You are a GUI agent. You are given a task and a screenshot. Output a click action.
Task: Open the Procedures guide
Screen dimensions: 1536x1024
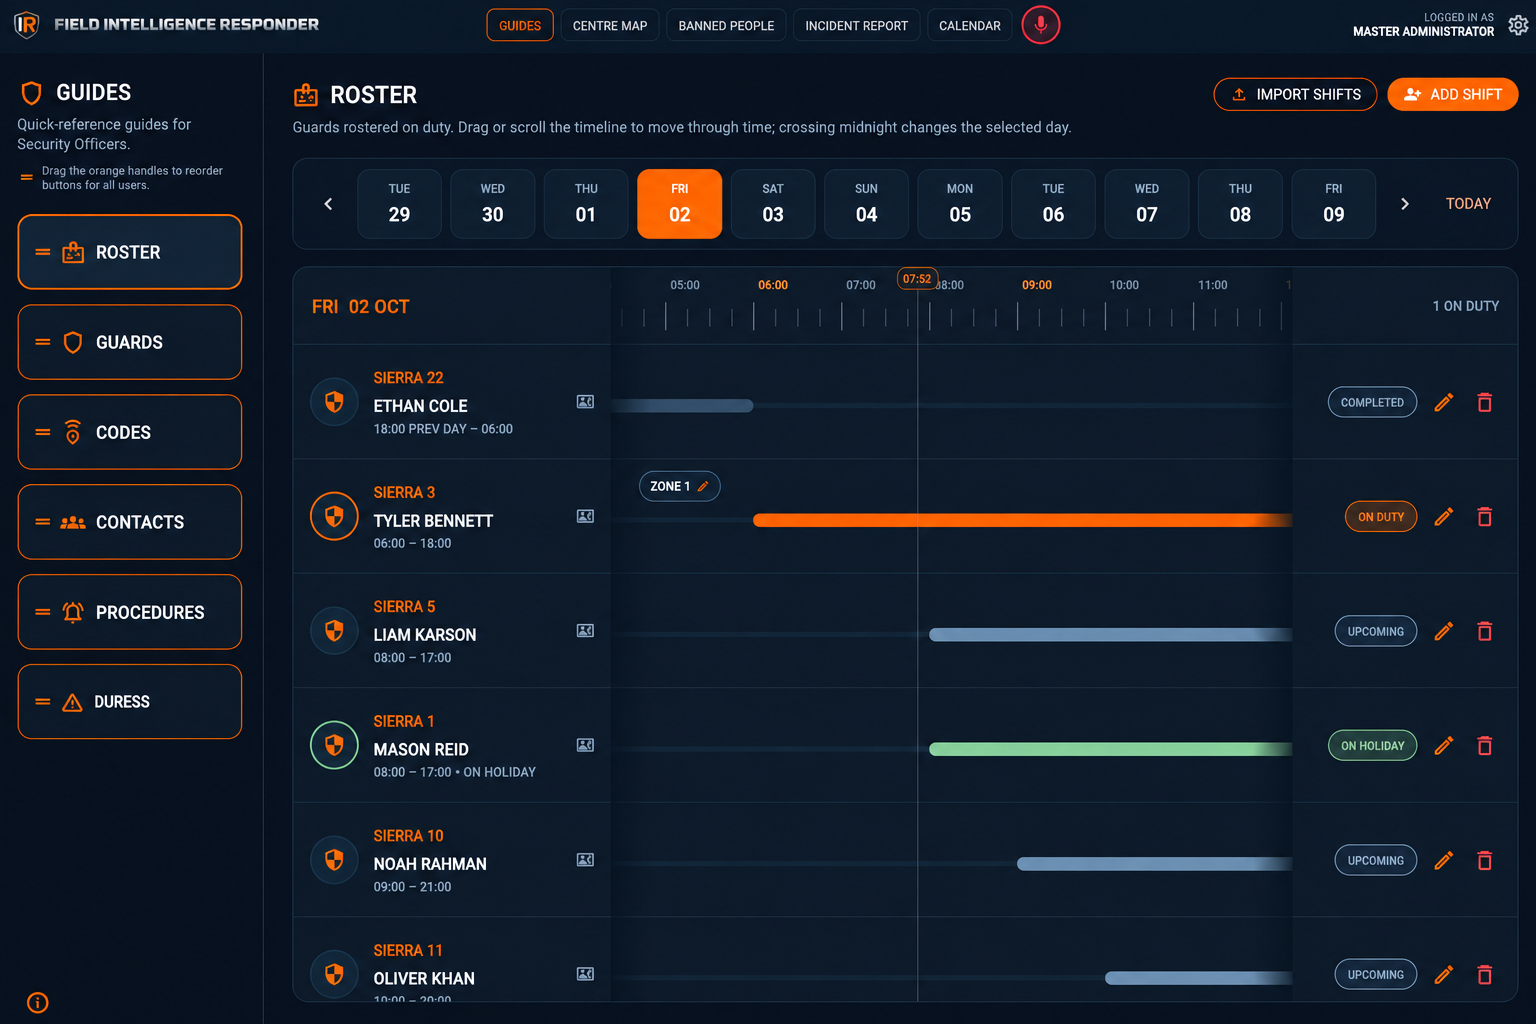click(x=130, y=612)
